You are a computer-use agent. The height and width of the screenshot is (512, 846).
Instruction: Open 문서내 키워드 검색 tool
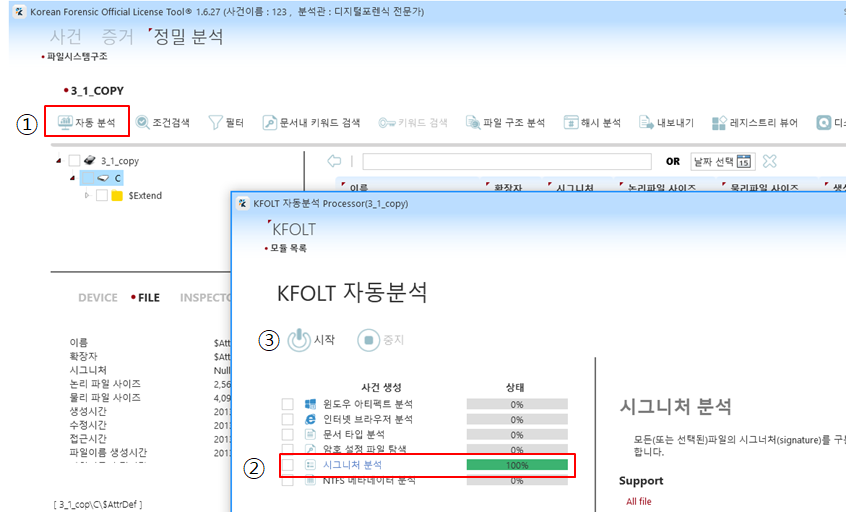311,122
